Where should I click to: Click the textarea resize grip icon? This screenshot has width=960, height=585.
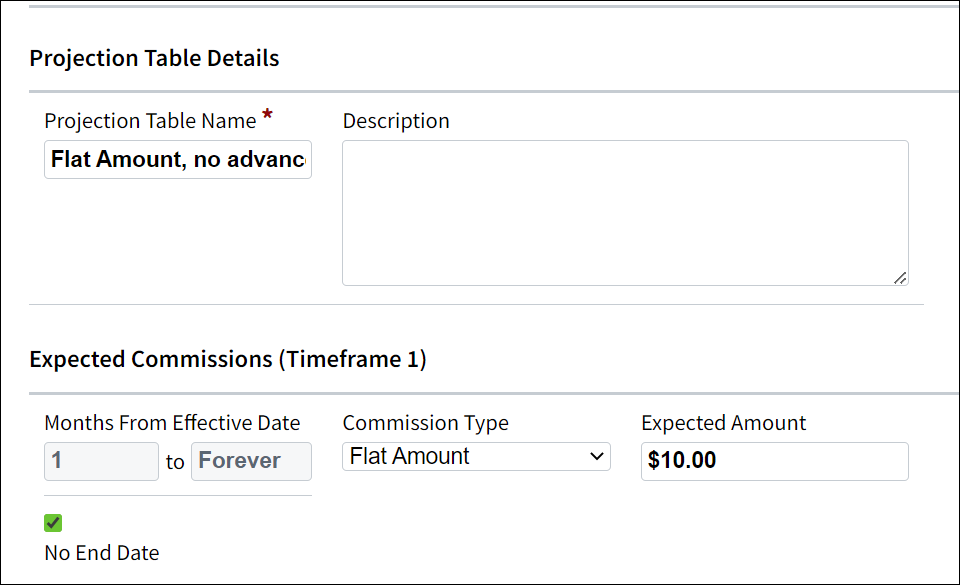[899, 277]
